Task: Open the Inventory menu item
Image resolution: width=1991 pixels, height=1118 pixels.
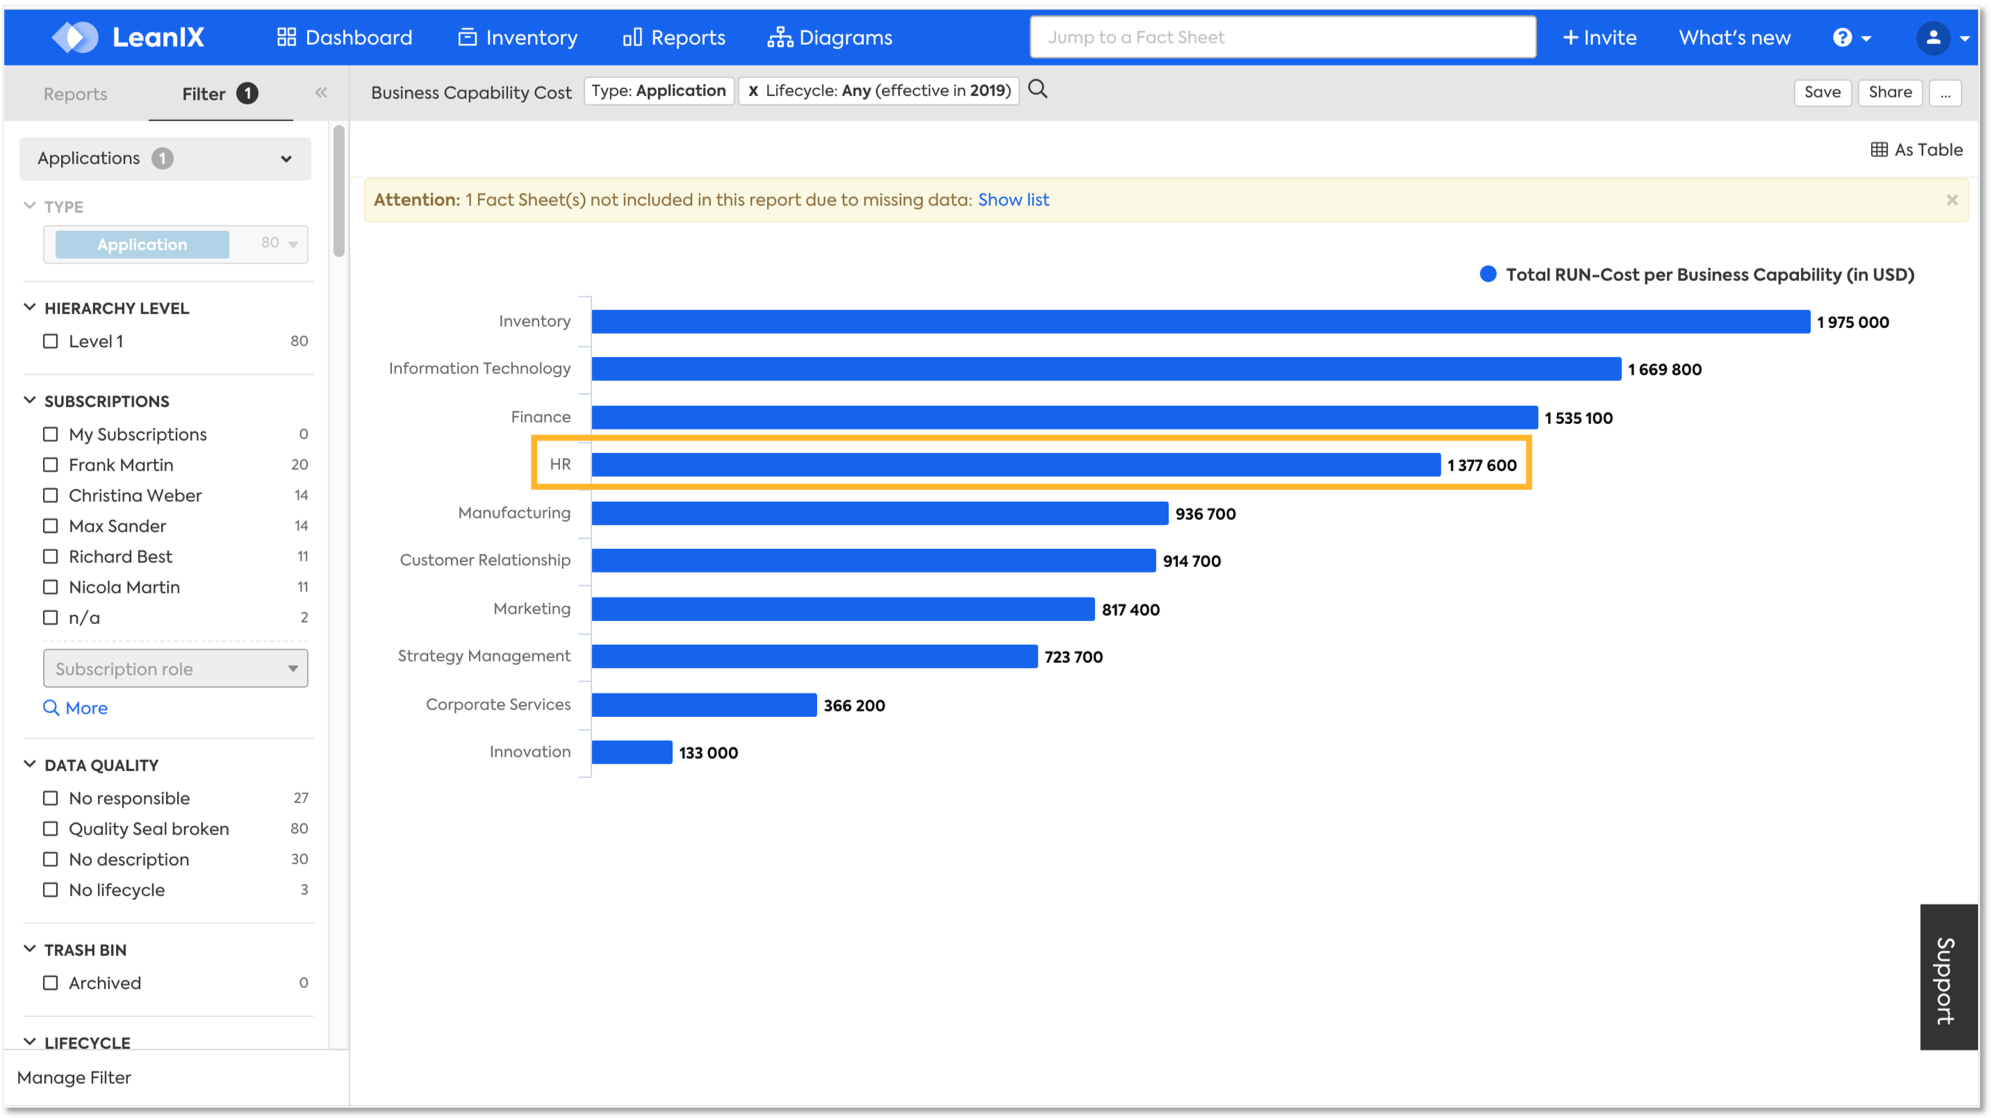Action: click(x=518, y=38)
